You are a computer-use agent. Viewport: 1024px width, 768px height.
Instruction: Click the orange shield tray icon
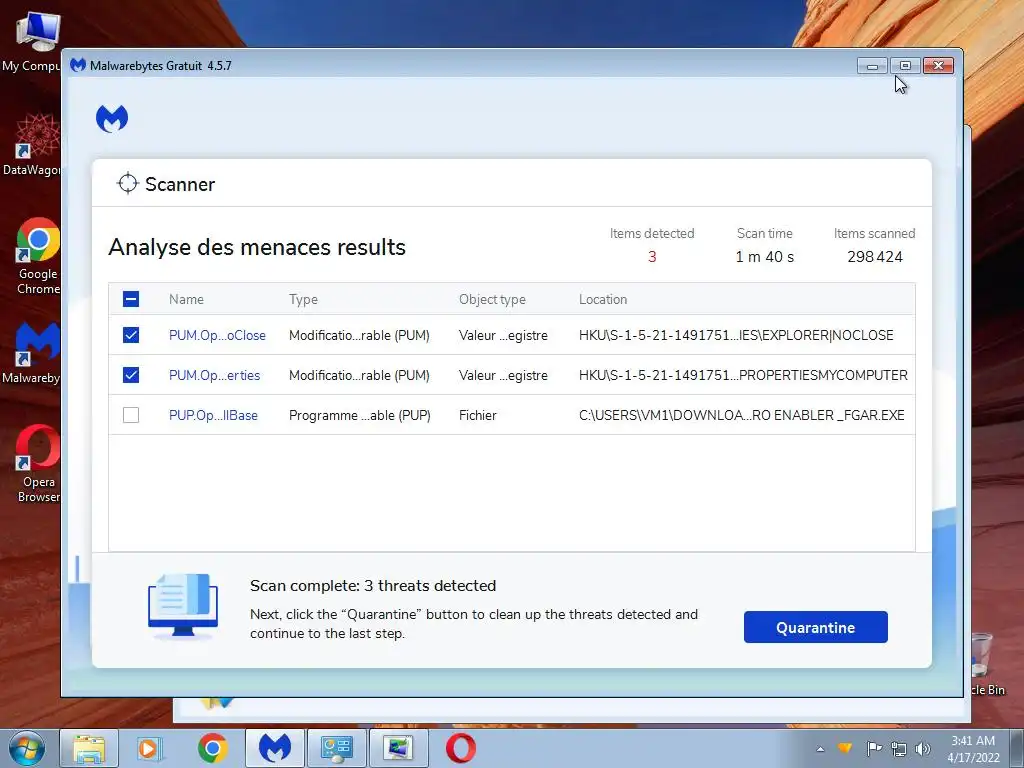(845, 748)
